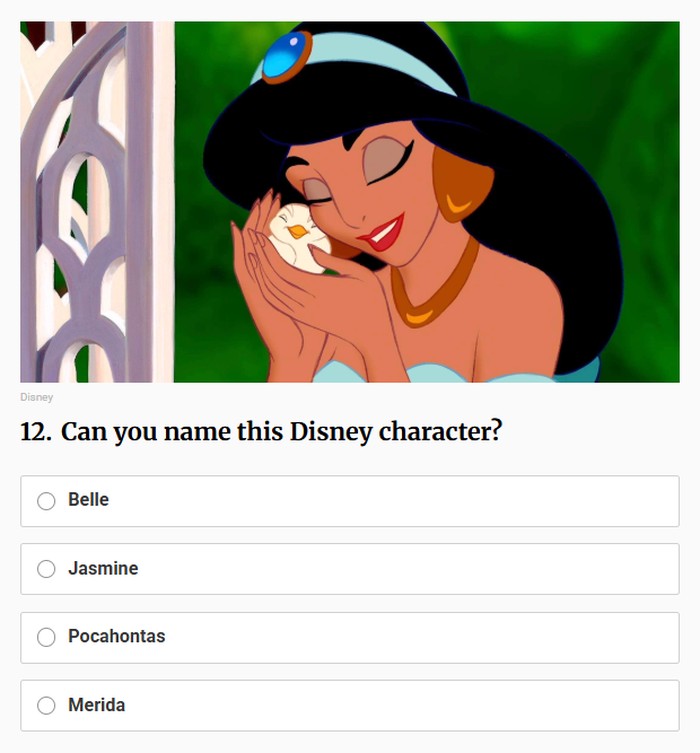
Task: Click the question text 'Can you name this Disney character?'
Action: (281, 432)
